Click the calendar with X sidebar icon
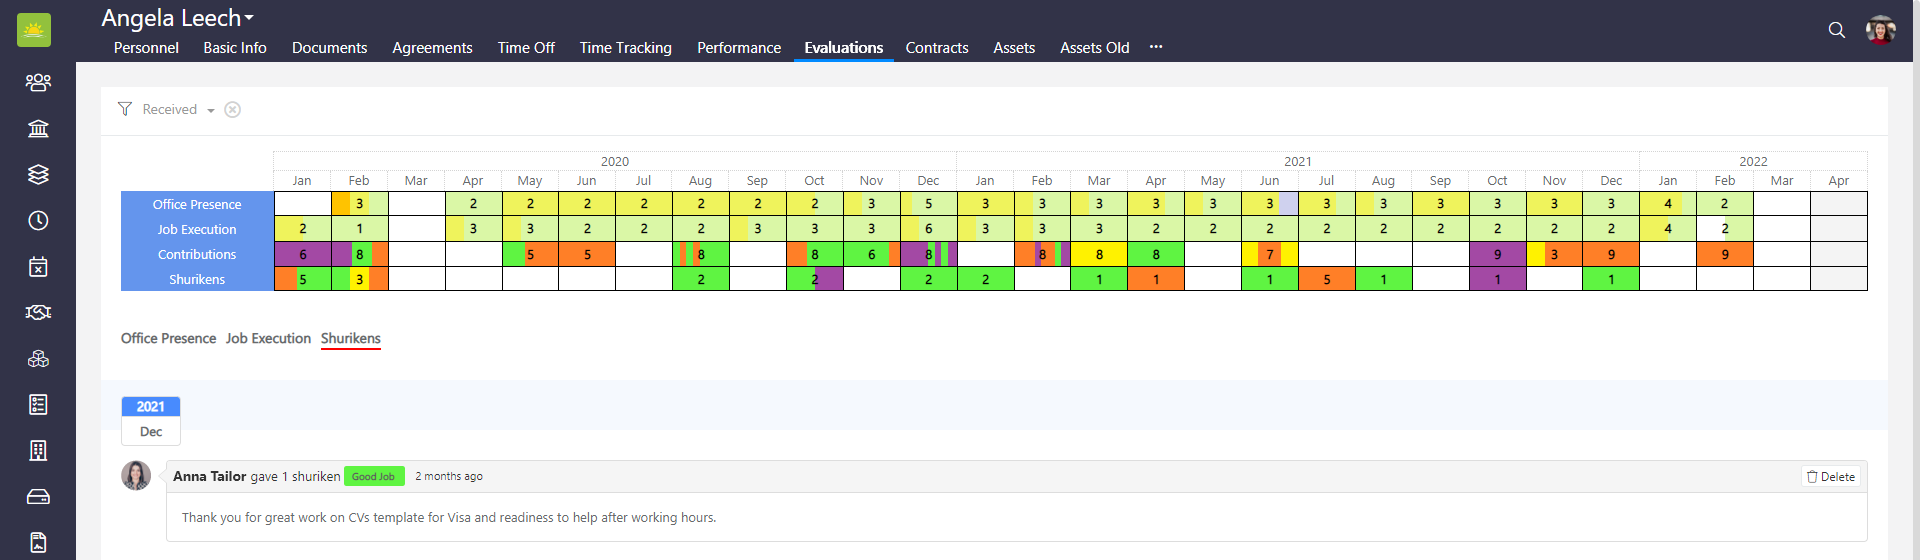This screenshot has width=1920, height=560. [x=38, y=266]
